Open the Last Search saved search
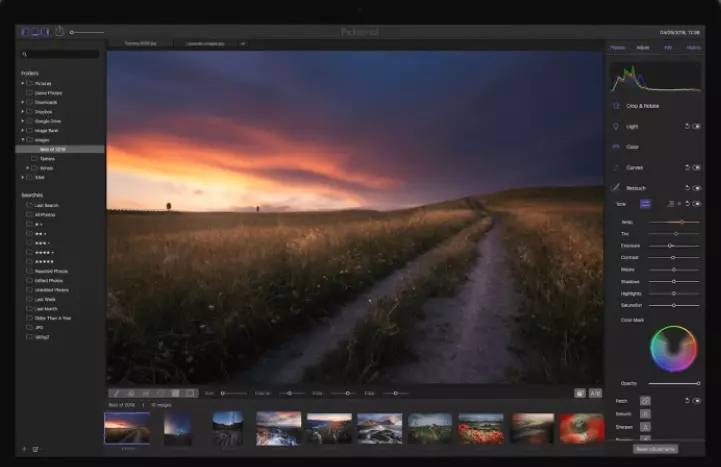The image size is (721, 467). [46, 205]
